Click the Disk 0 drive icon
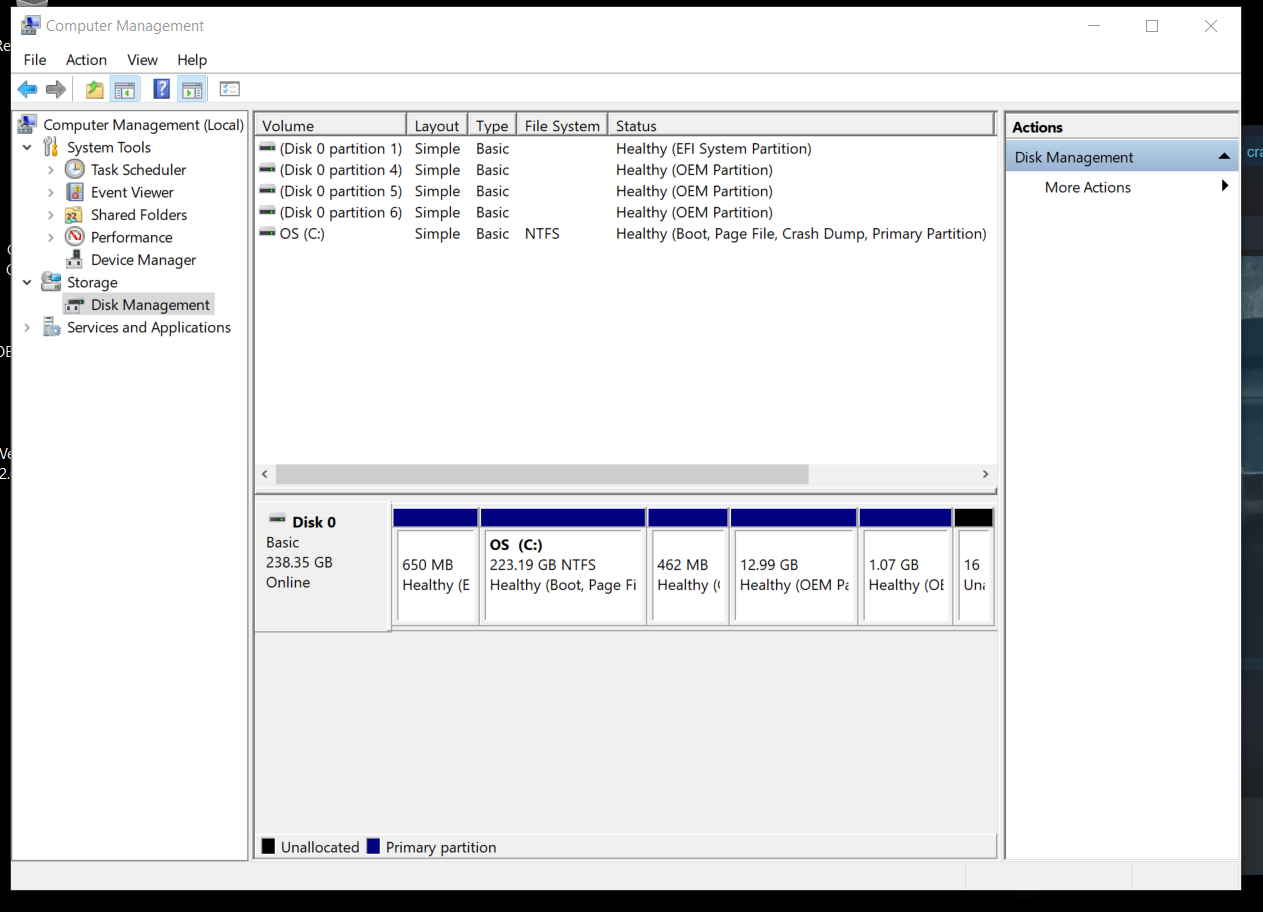Screen dimensions: 1263x912 click(277, 521)
